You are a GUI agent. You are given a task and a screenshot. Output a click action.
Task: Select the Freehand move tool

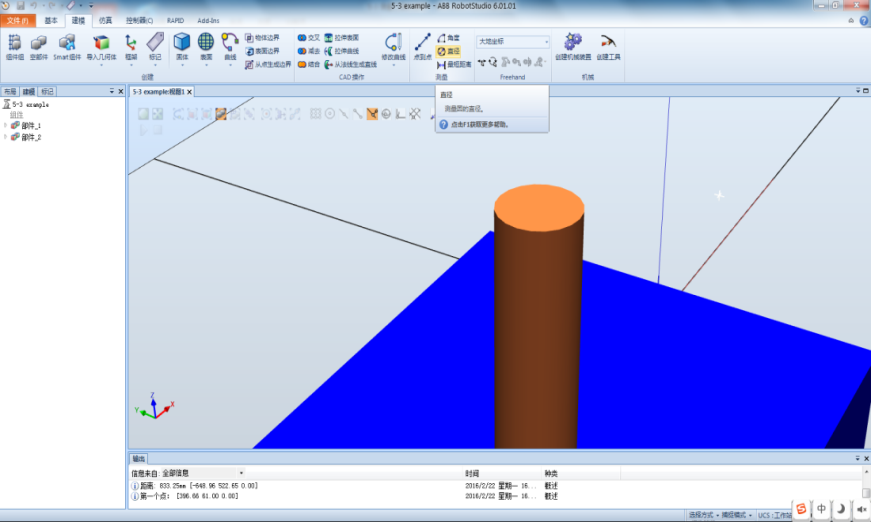[x=482, y=62]
